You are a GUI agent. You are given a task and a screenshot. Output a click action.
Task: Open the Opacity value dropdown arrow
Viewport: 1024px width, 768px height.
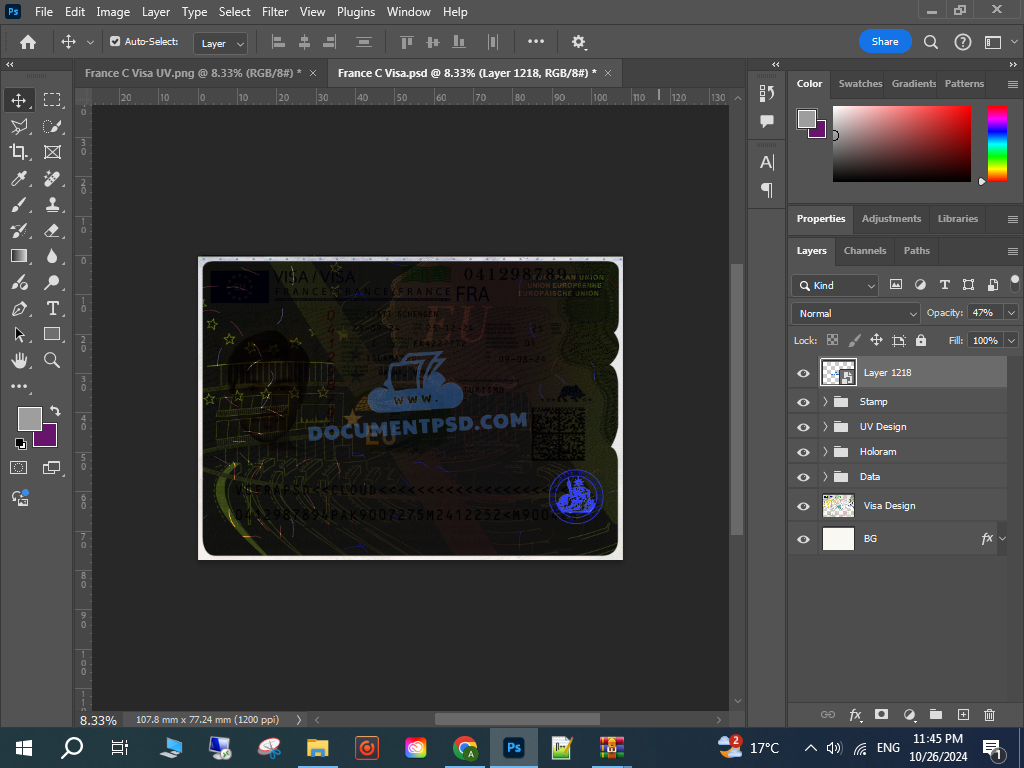point(1011,313)
